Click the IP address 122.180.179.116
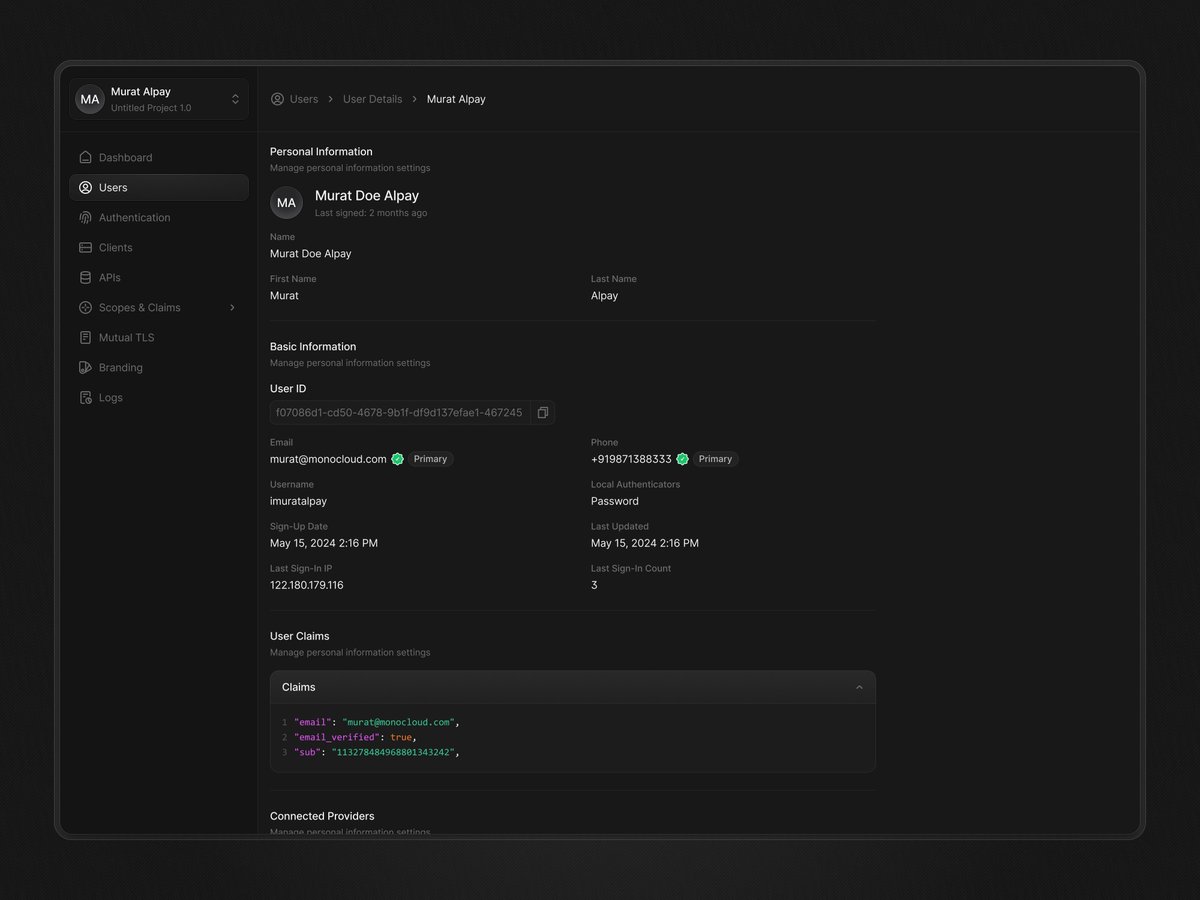 (306, 585)
